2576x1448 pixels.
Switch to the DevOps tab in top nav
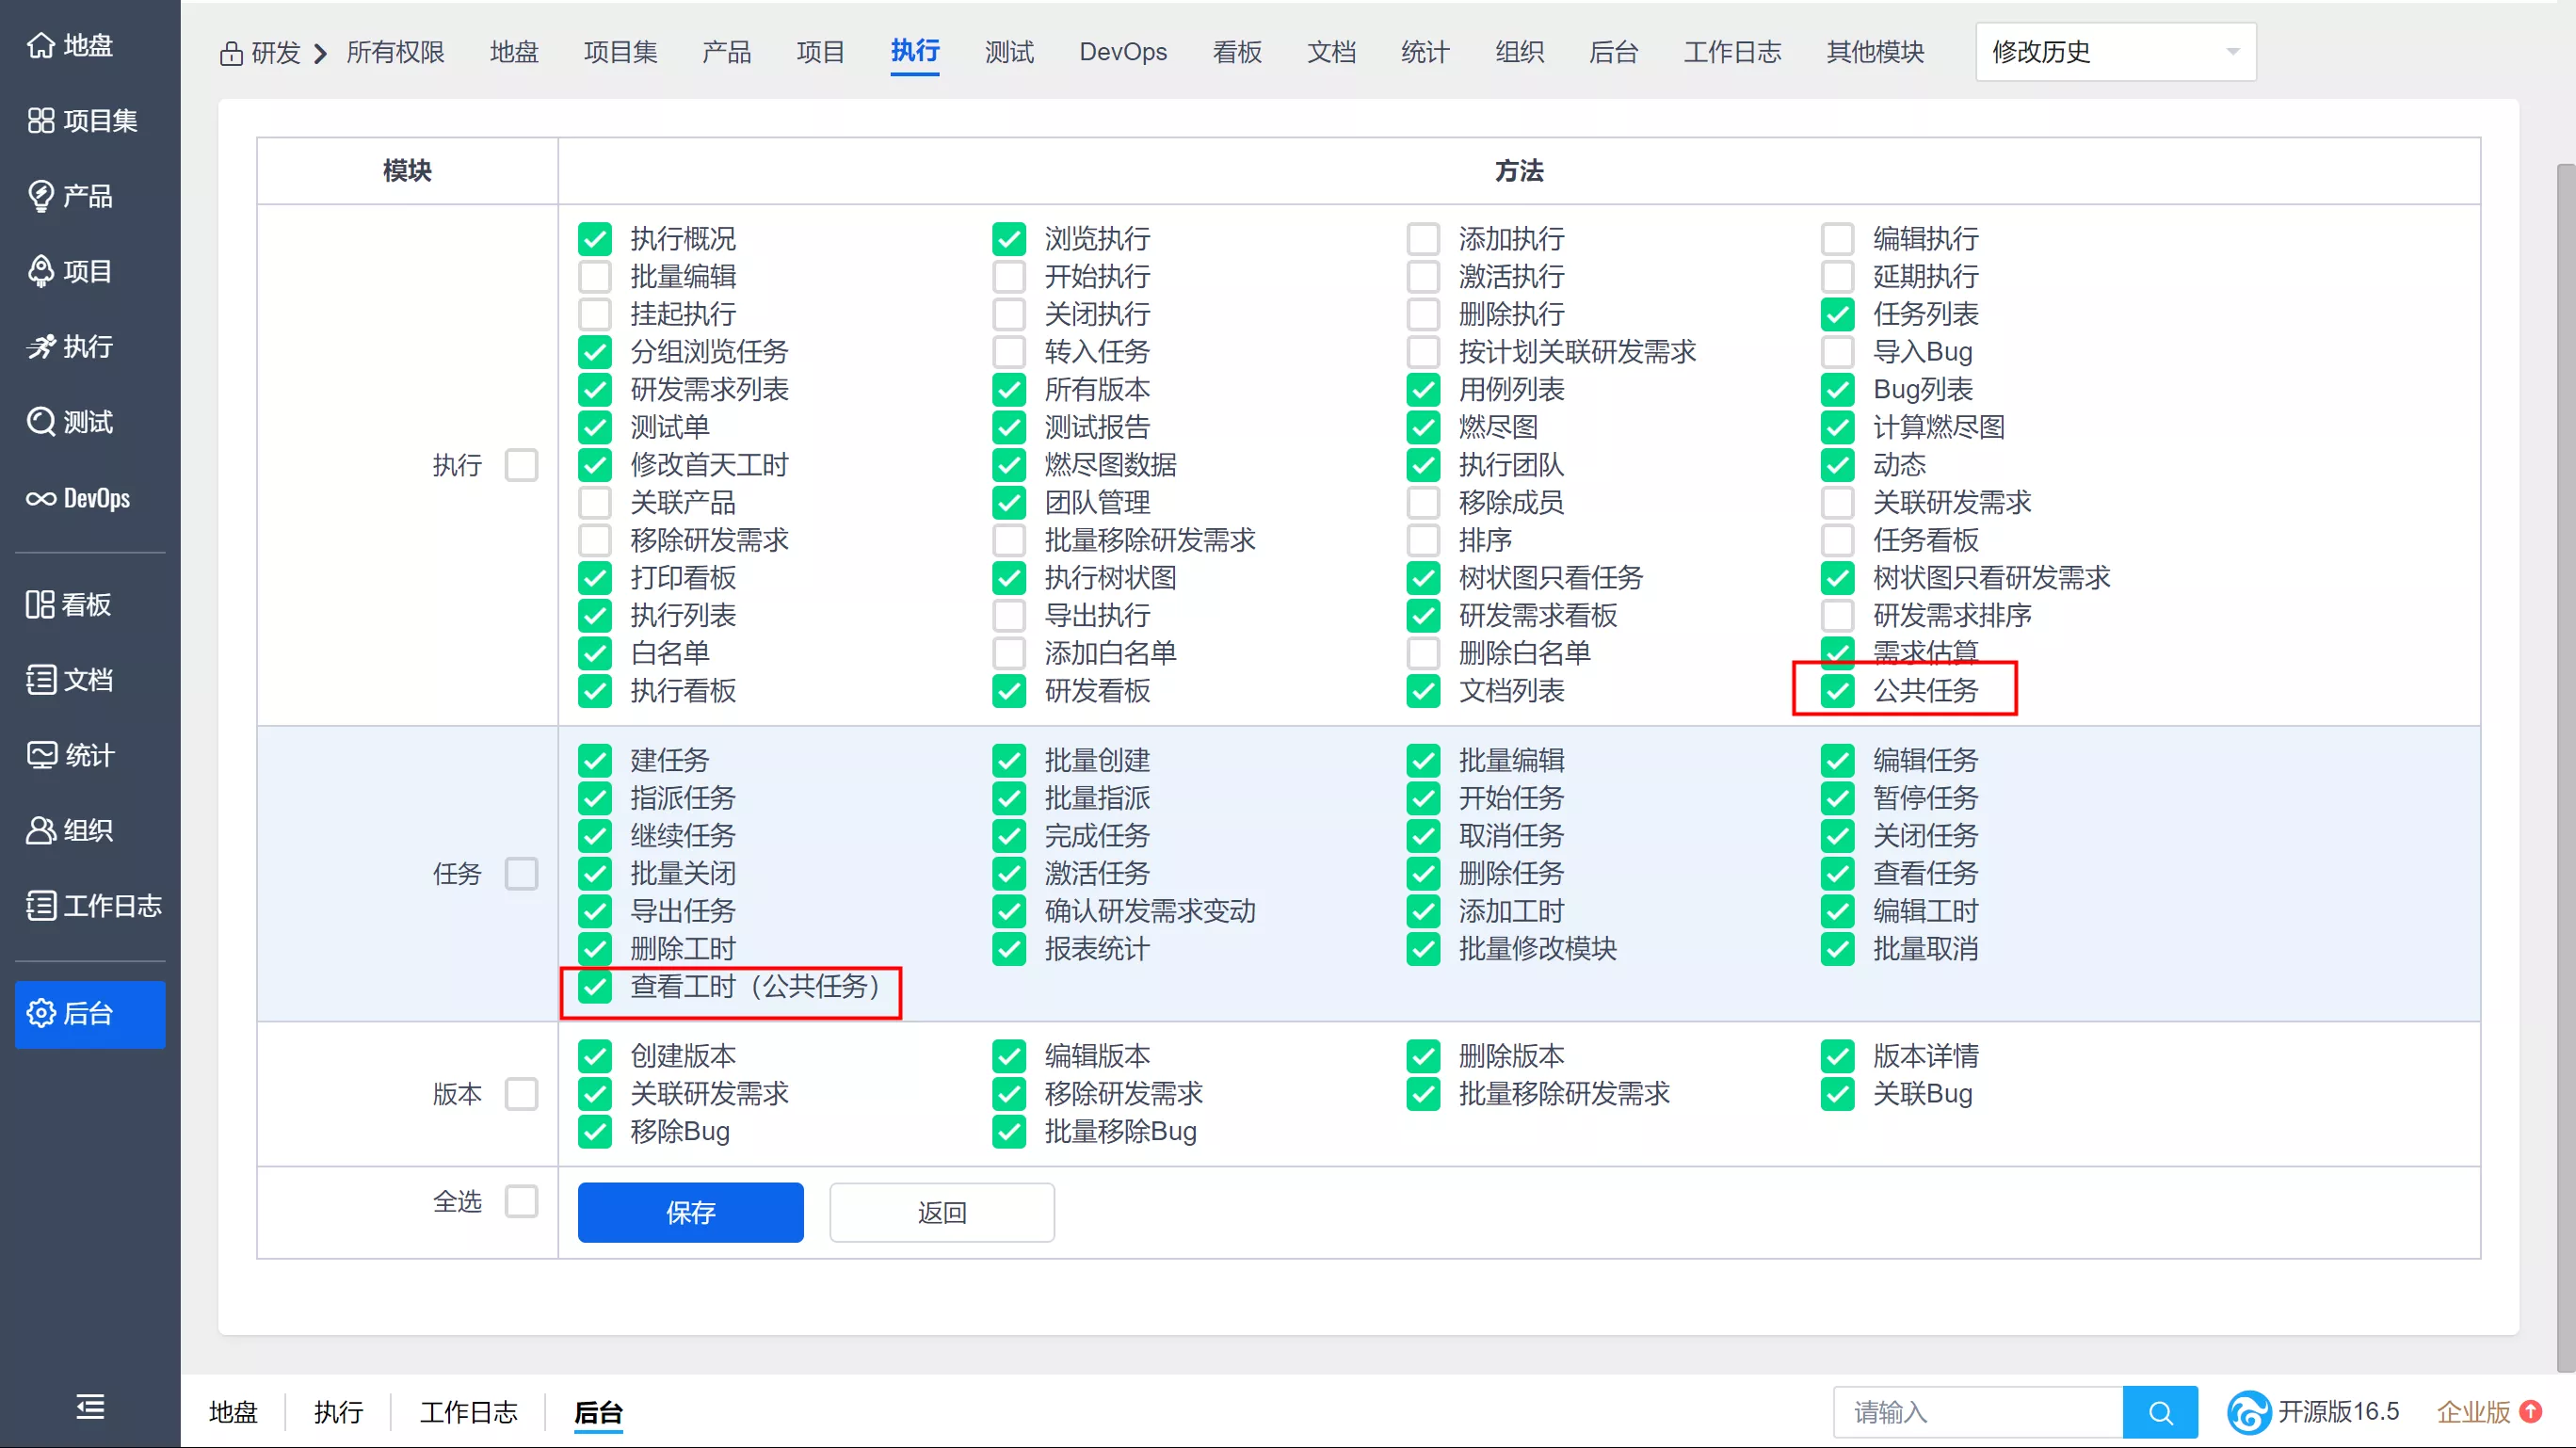tap(1123, 52)
